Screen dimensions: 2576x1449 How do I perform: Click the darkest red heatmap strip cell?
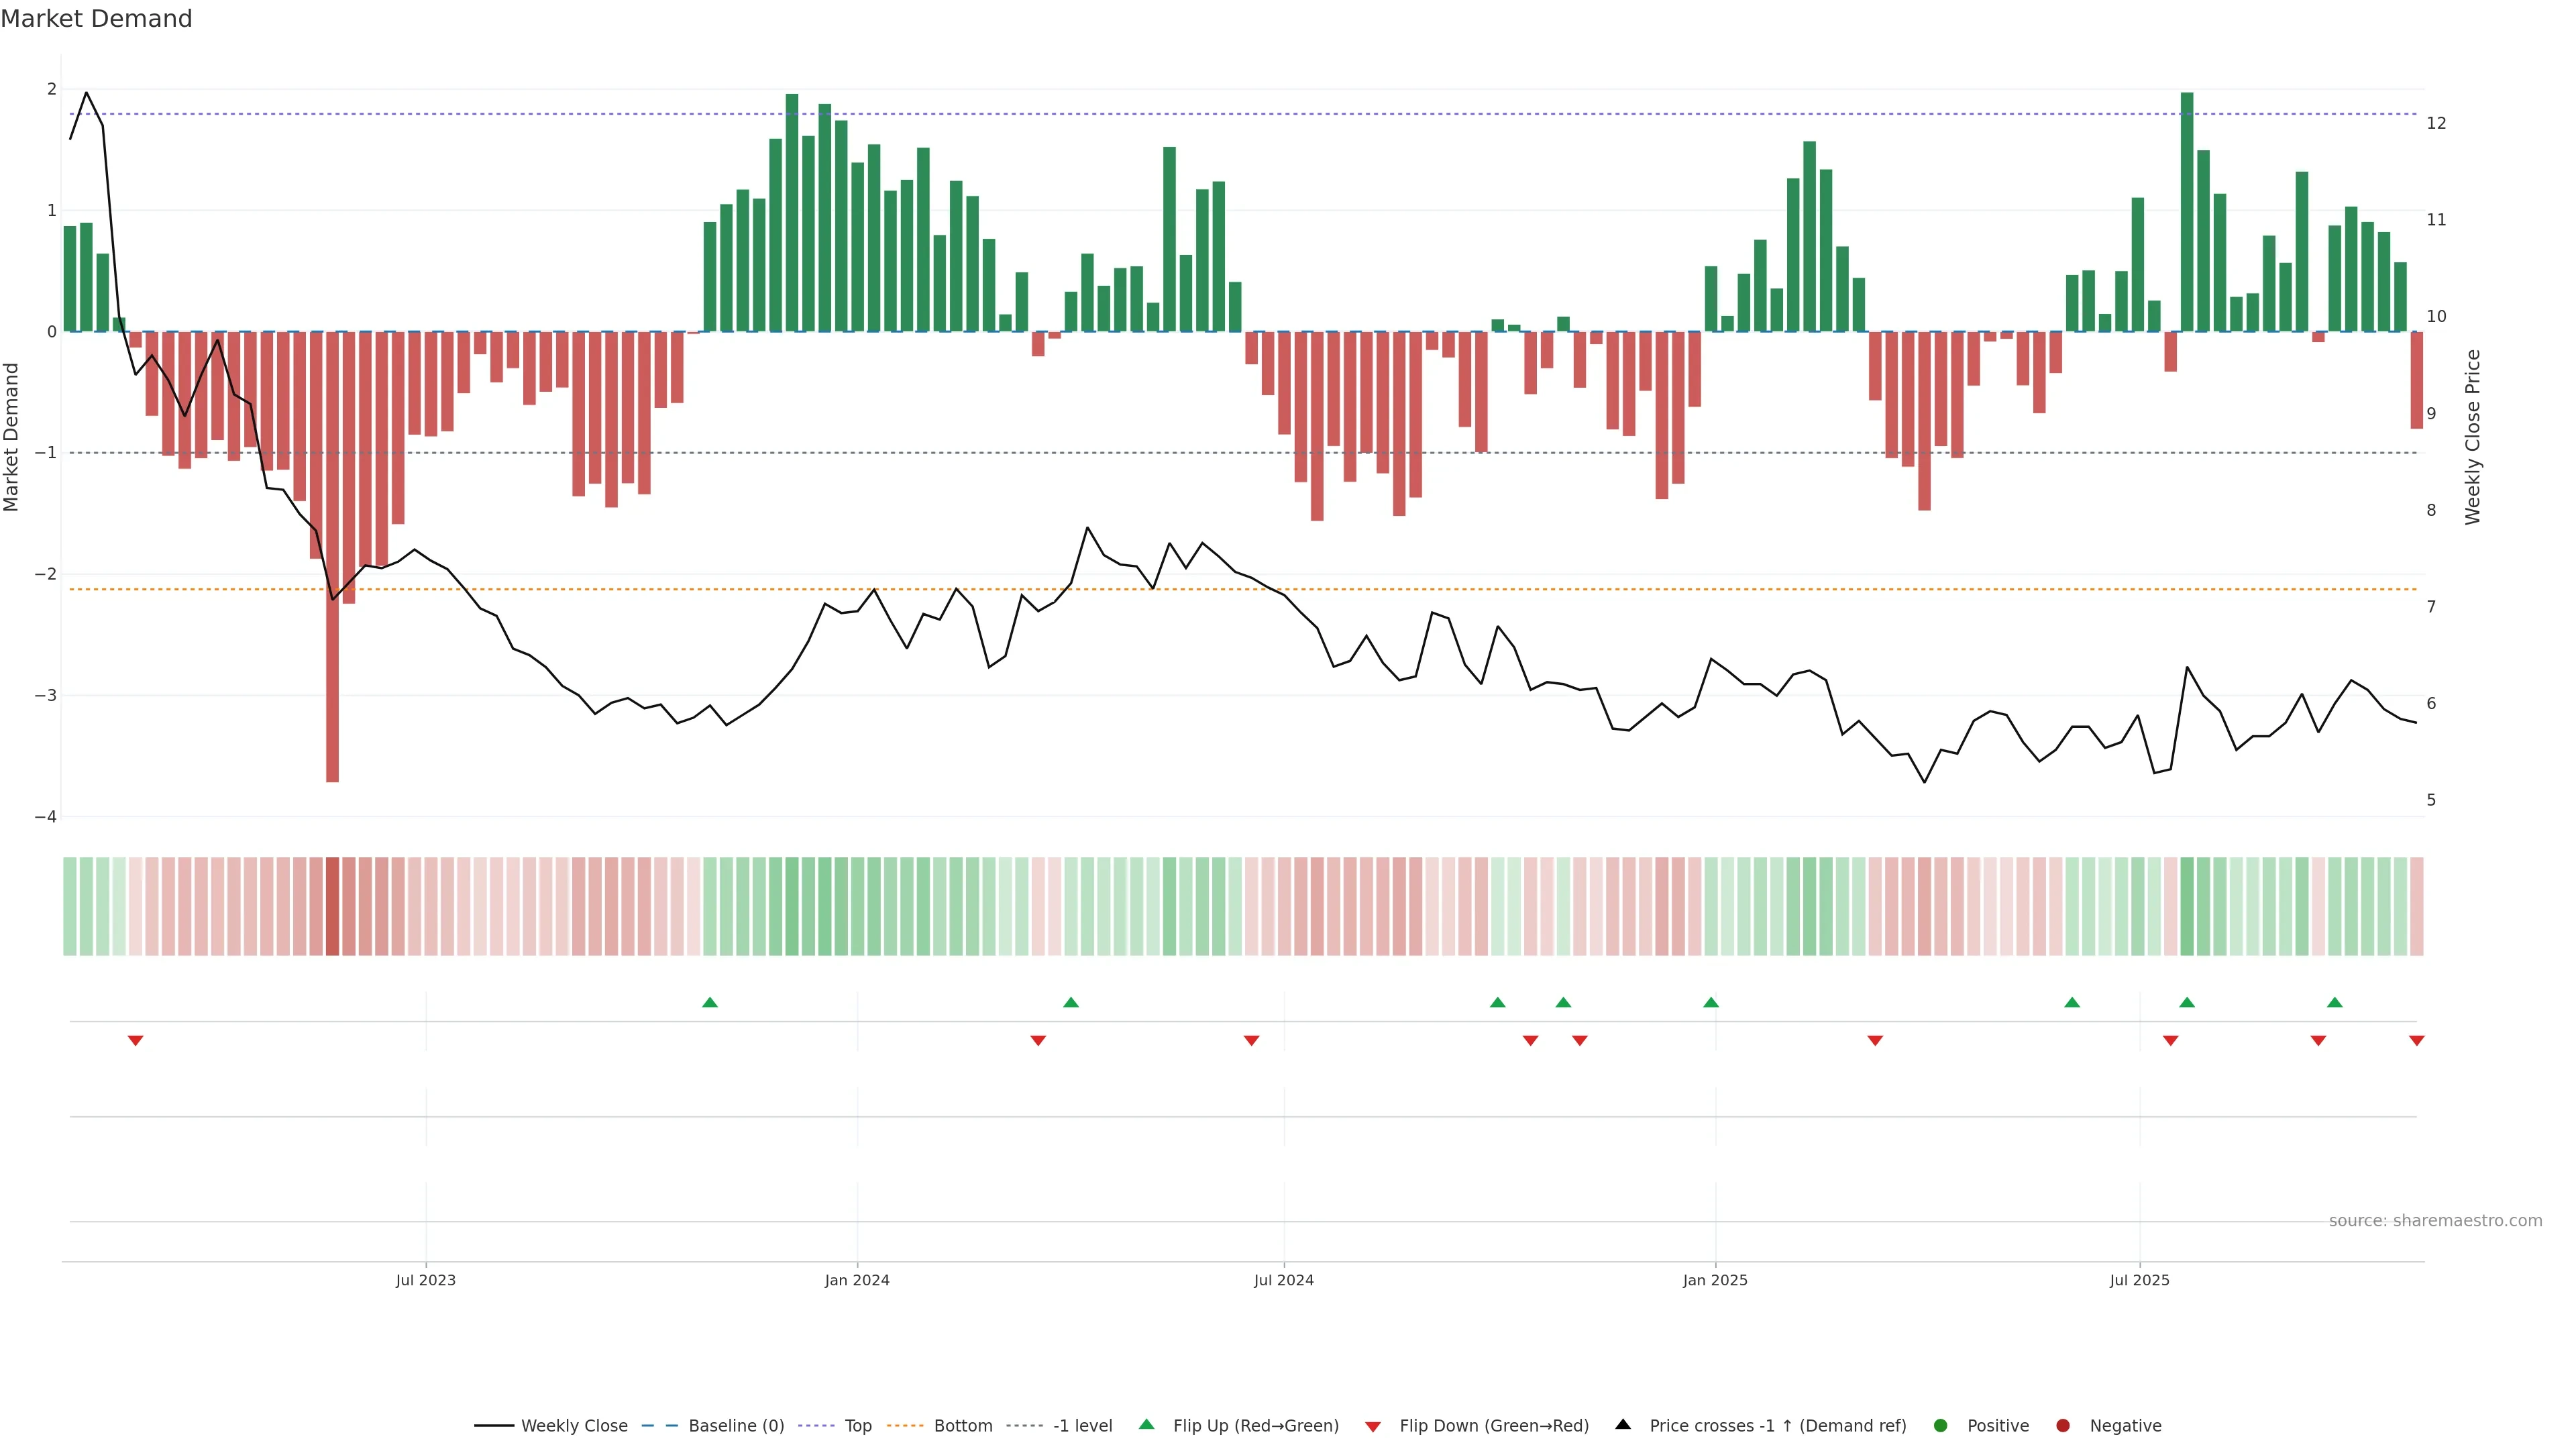coord(333,906)
